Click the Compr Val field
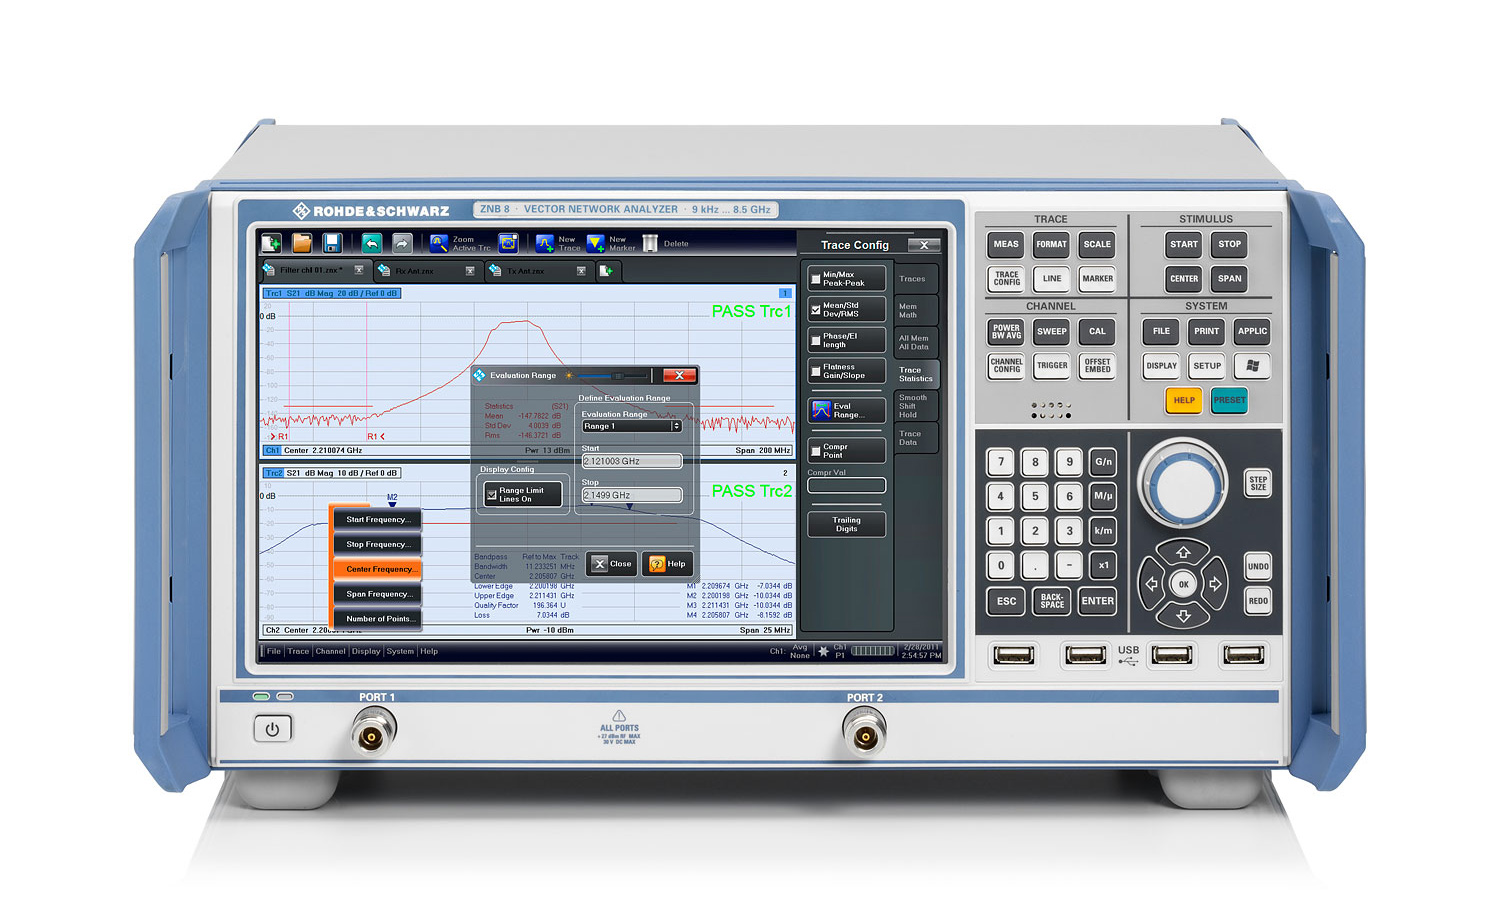 [x=846, y=486]
